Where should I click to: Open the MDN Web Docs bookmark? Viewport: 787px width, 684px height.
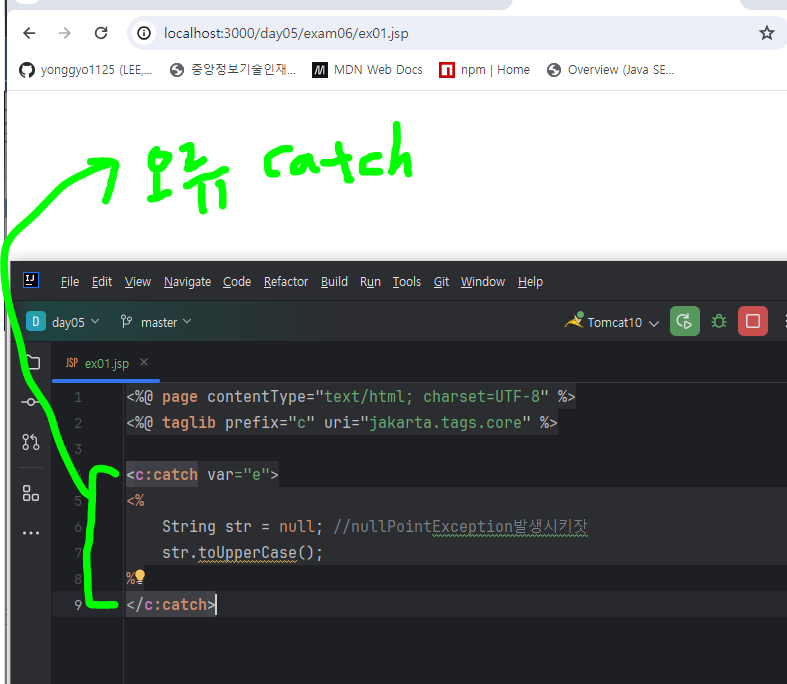coord(367,70)
